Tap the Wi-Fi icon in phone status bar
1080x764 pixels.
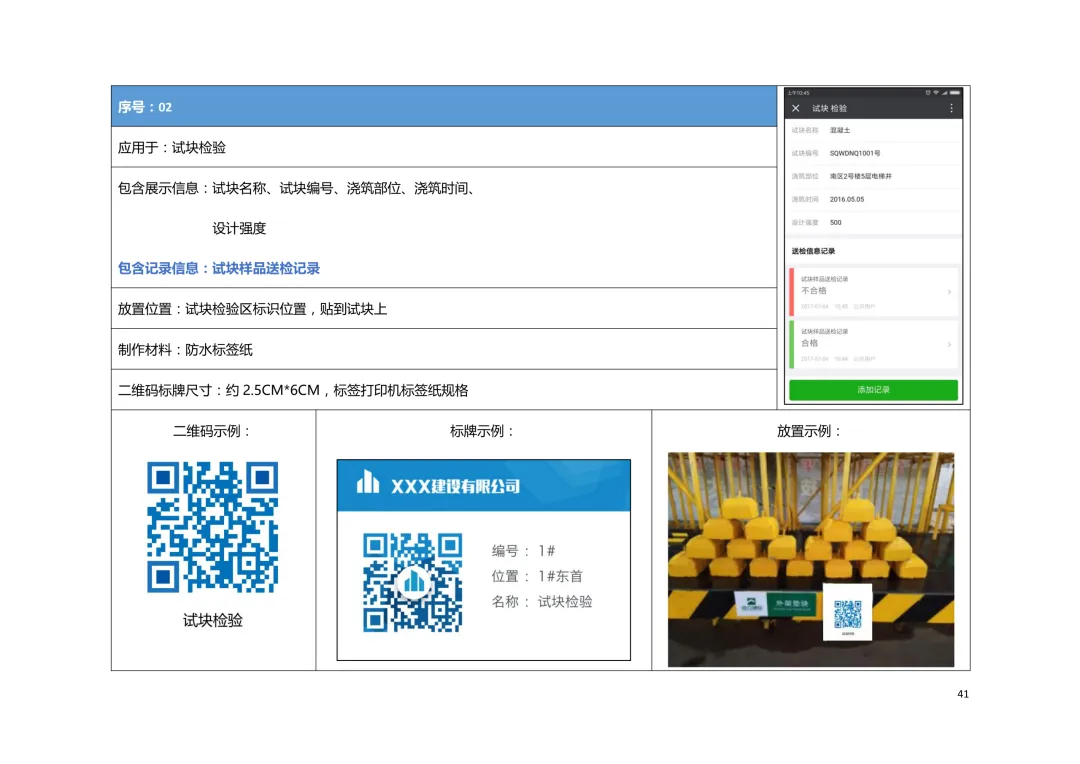pos(936,92)
